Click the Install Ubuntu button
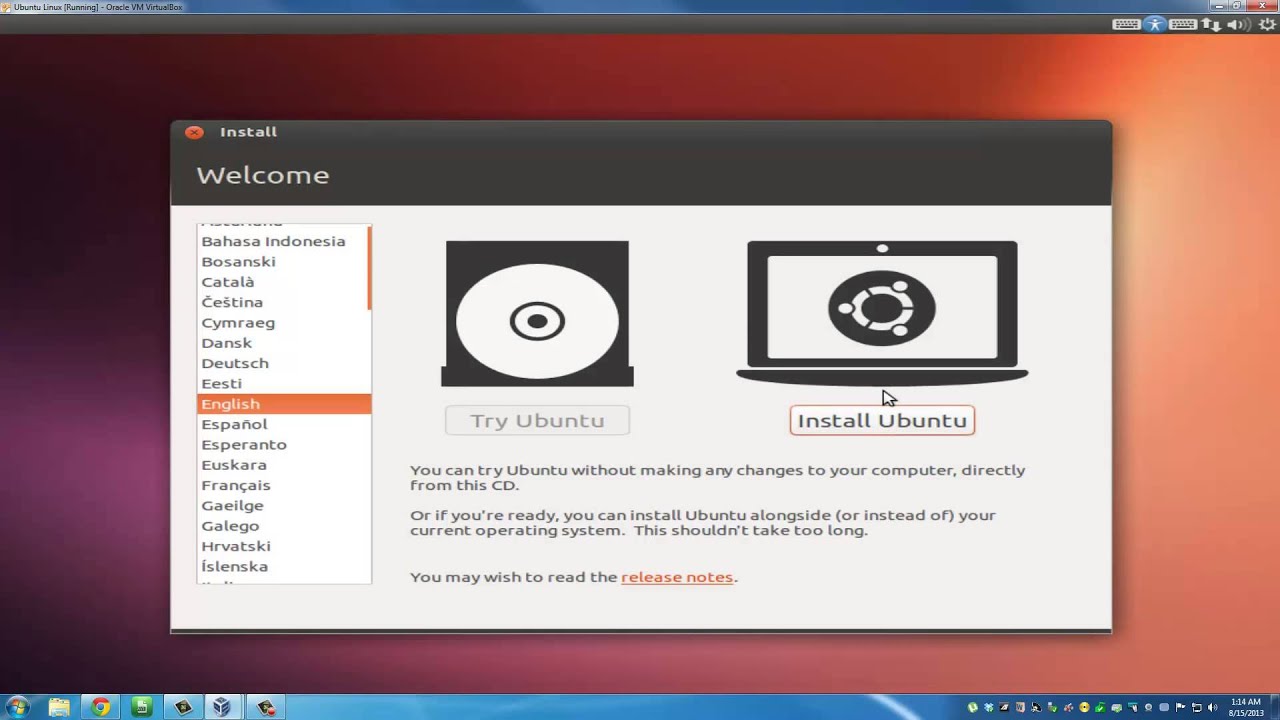The image size is (1280, 720). click(x=882, y=420)
